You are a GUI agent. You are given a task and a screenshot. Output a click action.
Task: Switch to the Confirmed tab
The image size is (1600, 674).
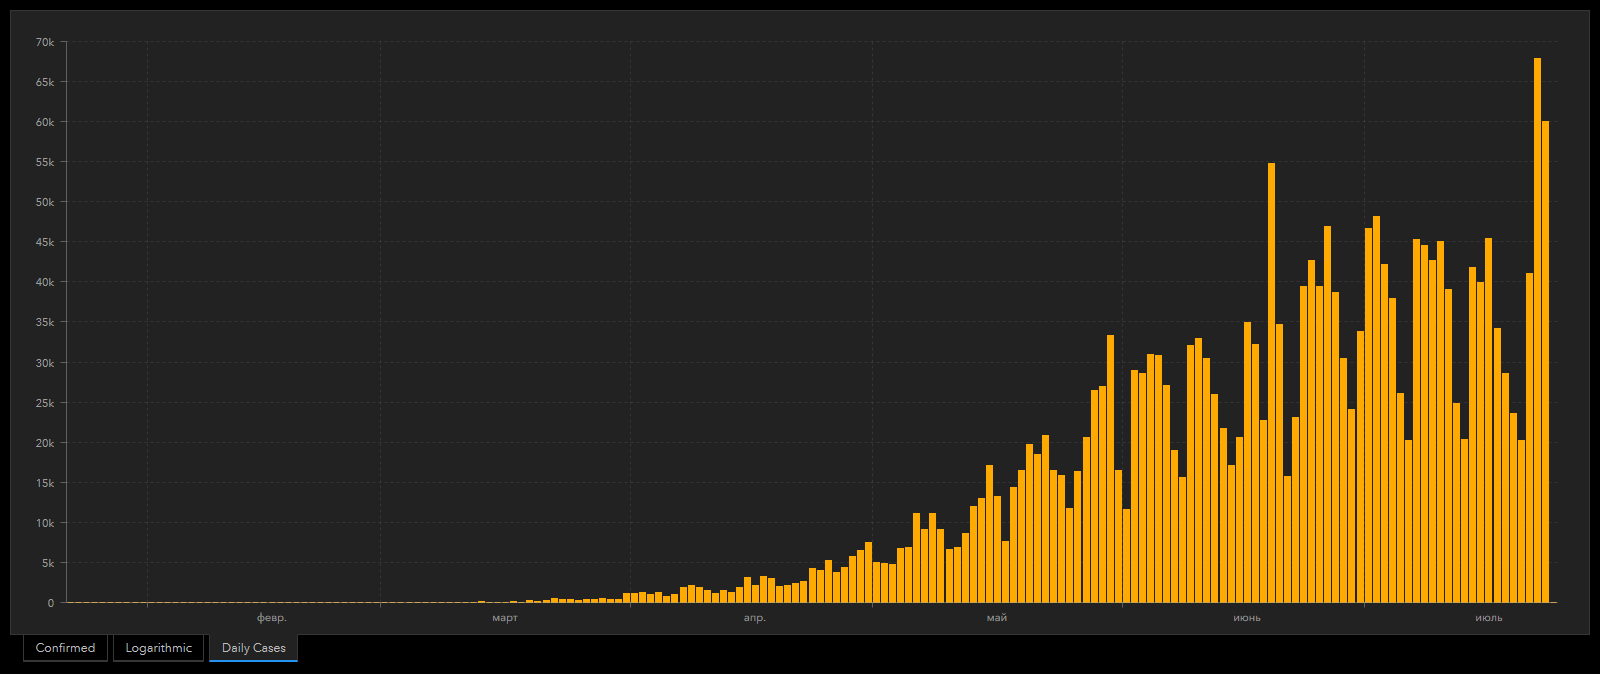65,648
